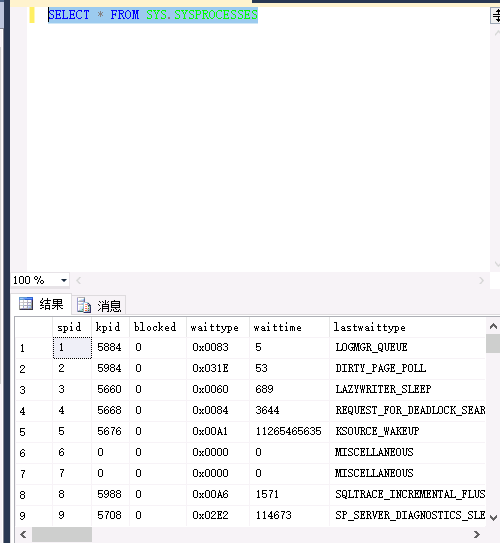Image resolution: width=500 pixels, height=543 pixels.
Task: Click in the SELECT query editor text
Action: (153, 15)
